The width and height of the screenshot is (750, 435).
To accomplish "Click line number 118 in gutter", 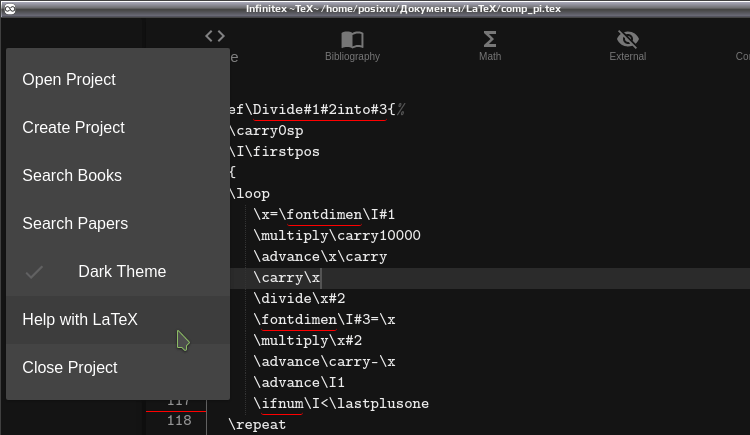I will [179, 421].
